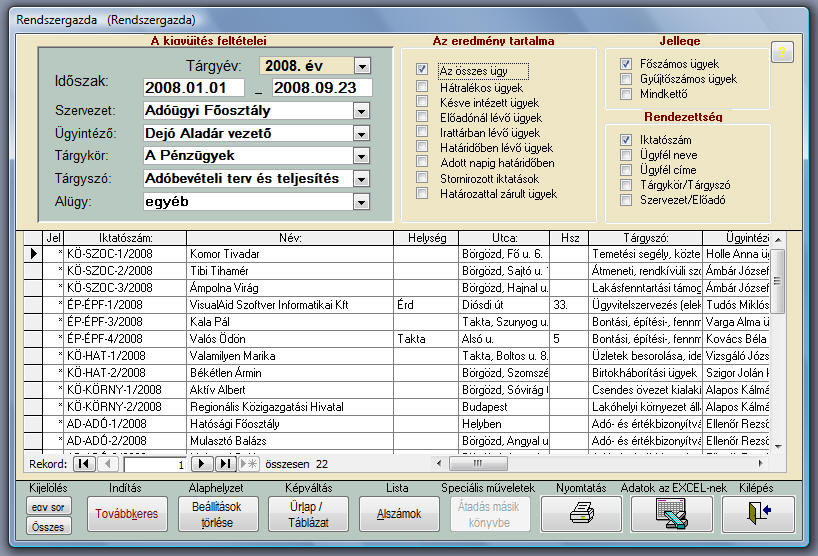Viewport: 818px width, 556px height.
Task: Click the Excel export icon button
Action: [x=671, y=513]
